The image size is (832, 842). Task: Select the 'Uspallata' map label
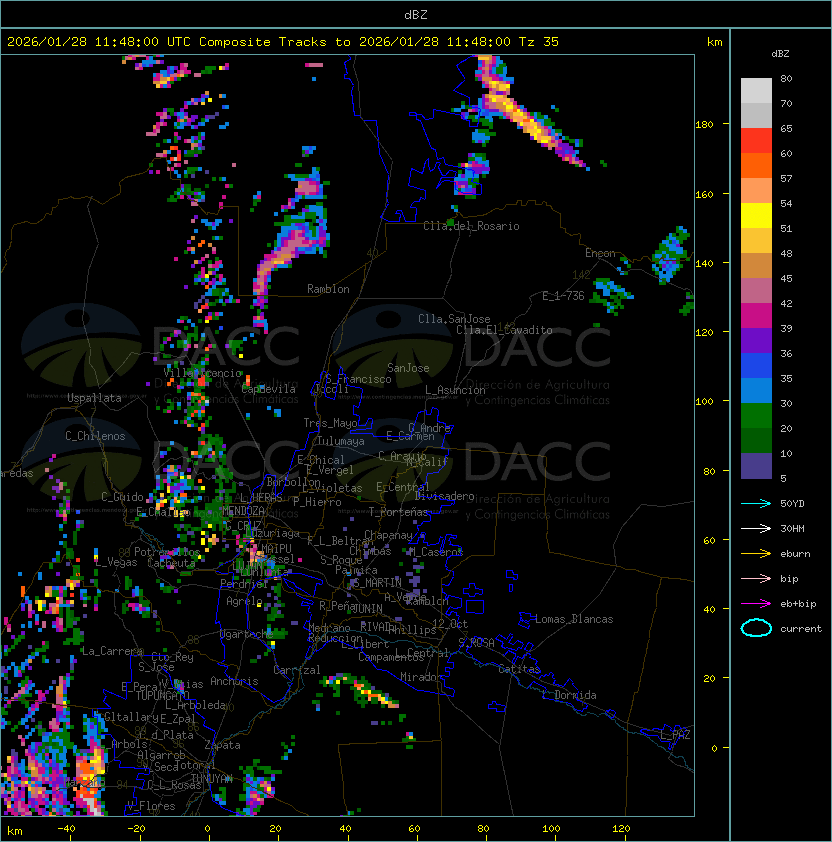(x=94, y=398)
